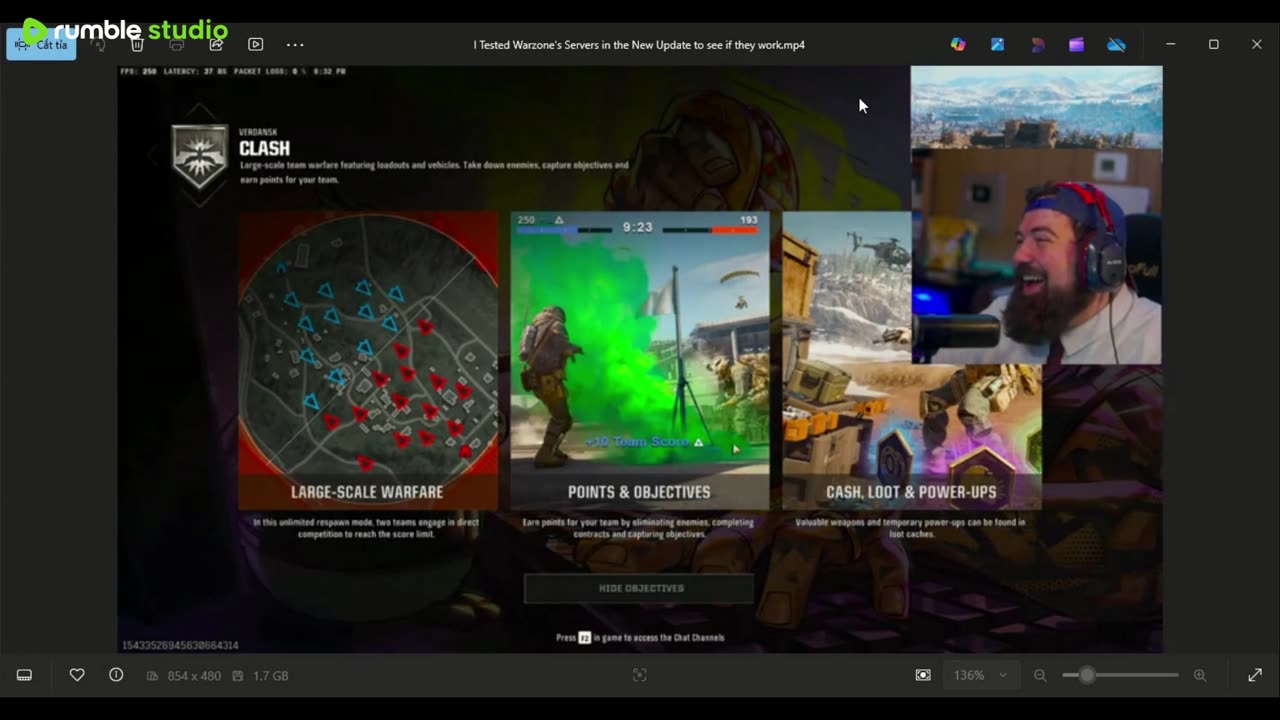Screen dimensions: 1280x720
Task: Click the scan frame icon at bottom center
Action: pos(640,675)
